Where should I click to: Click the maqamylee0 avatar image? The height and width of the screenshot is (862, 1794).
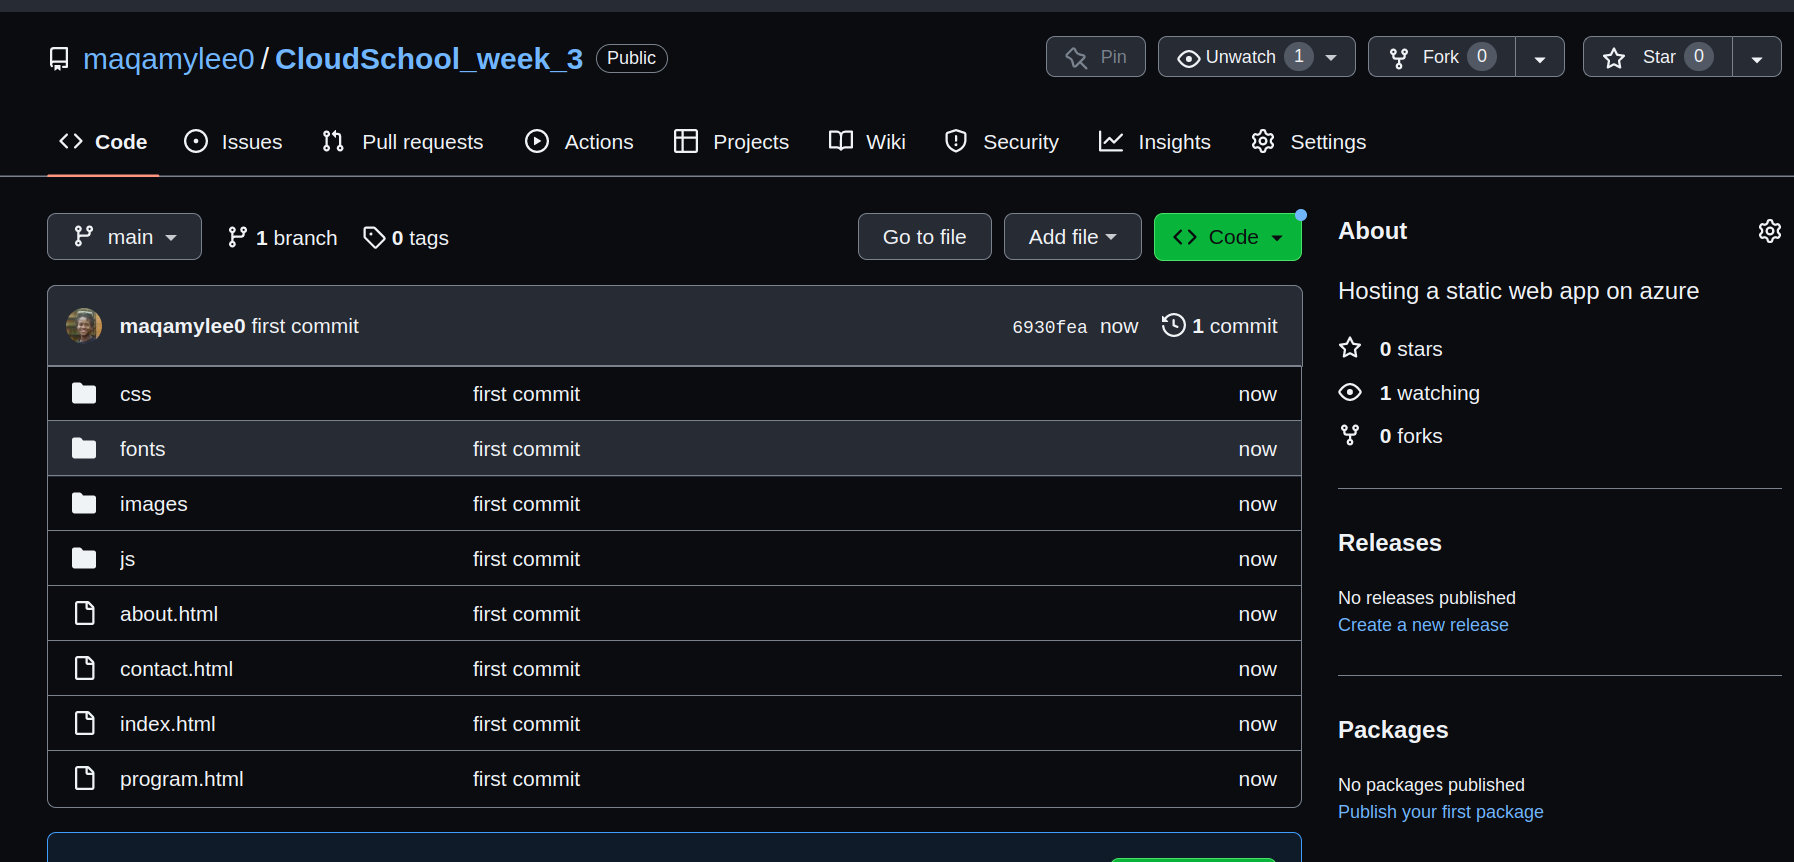click(x=84, y=326)
